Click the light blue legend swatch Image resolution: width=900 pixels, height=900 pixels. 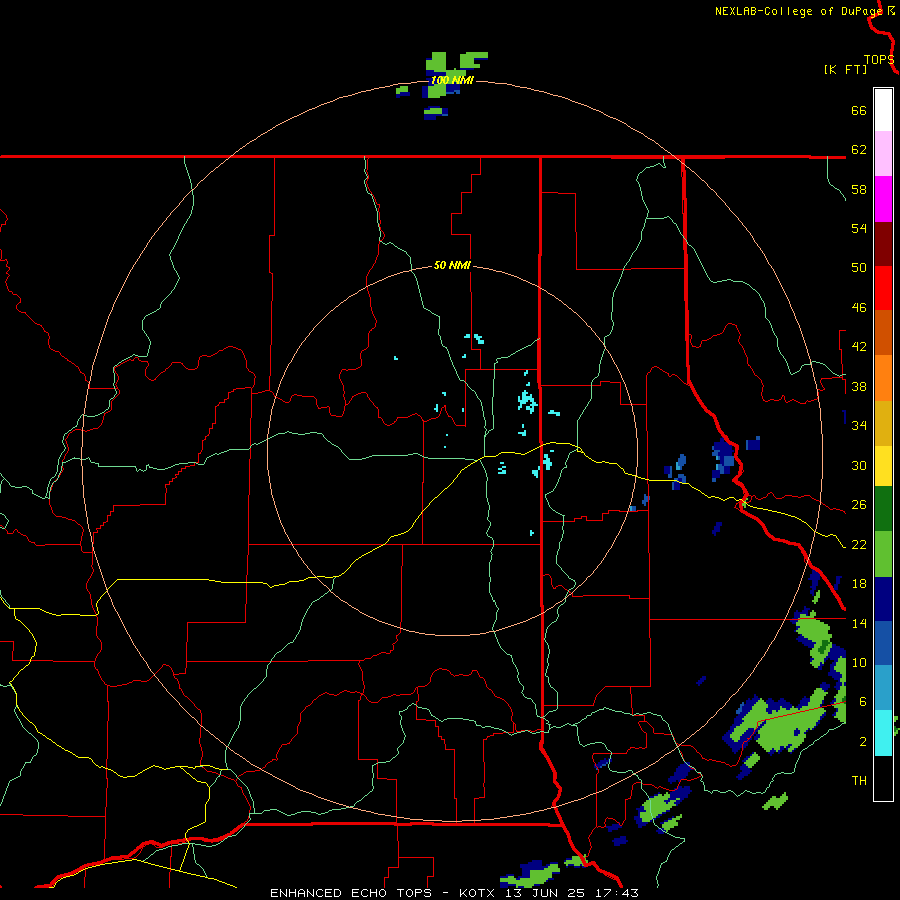[x=883, y=688]
